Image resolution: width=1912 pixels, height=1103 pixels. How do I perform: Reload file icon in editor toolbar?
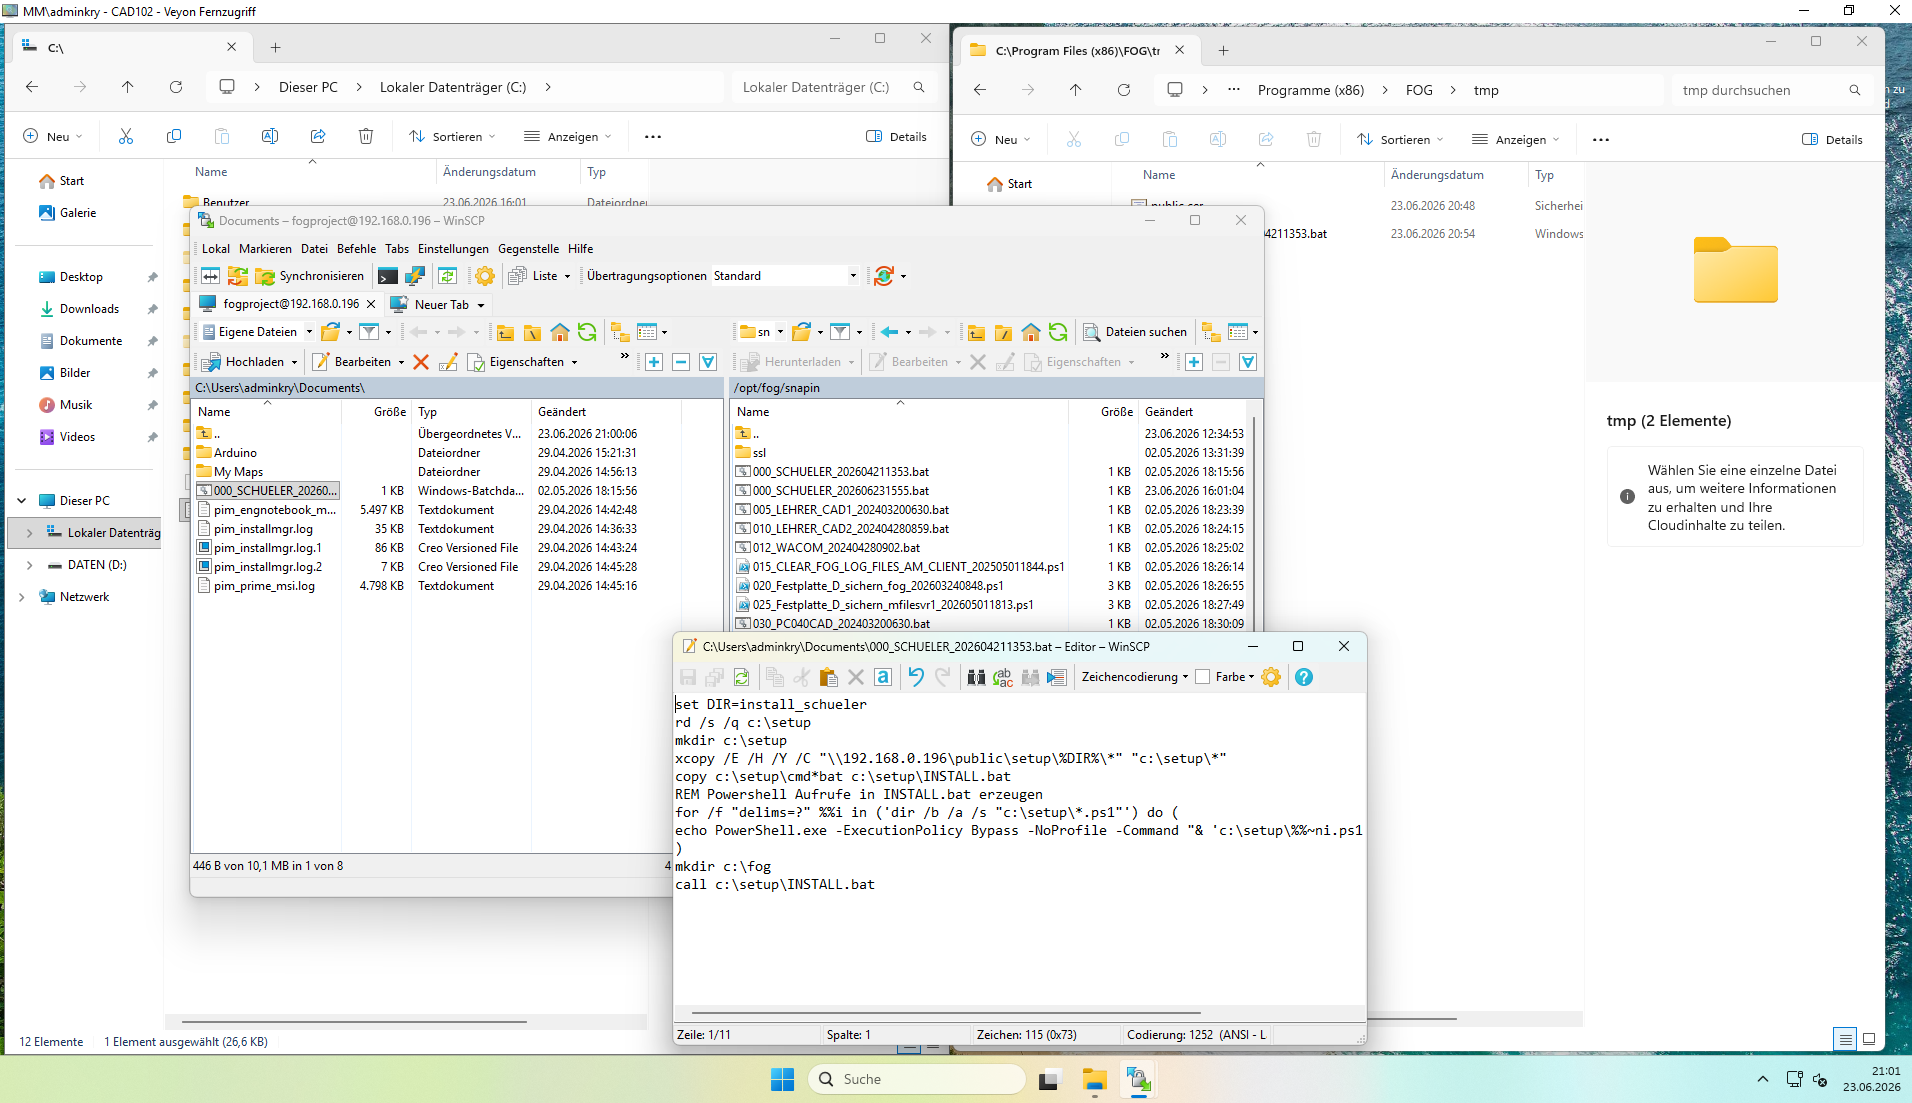point(742,677)
